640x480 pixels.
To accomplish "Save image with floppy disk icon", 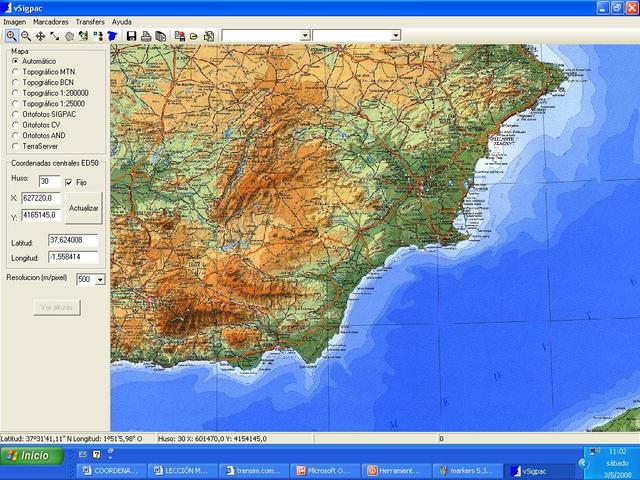I will click(131, 35).
